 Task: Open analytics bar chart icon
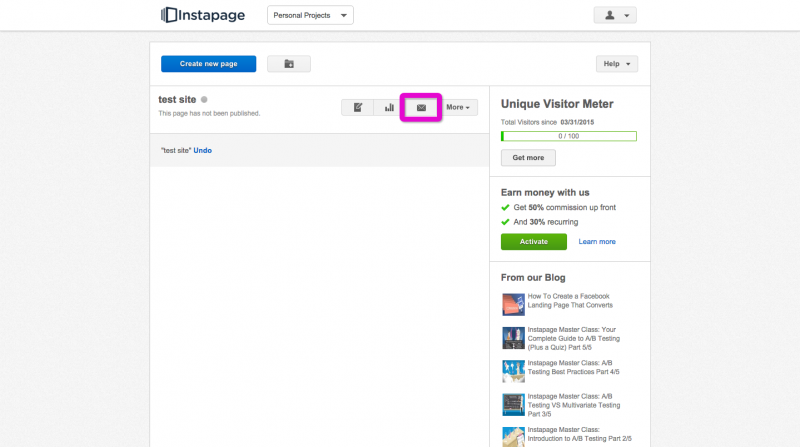coord(389,107)
